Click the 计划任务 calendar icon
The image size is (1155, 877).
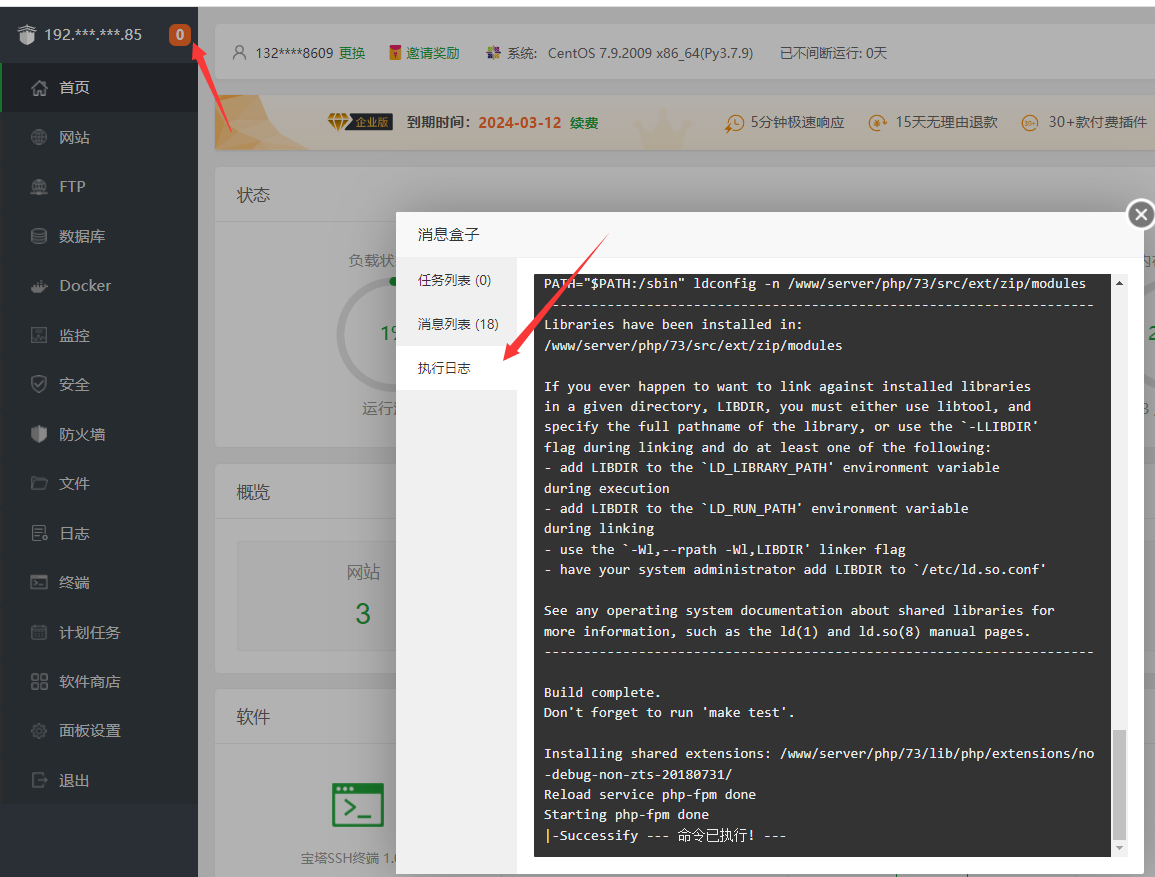[x=39, y=632]
